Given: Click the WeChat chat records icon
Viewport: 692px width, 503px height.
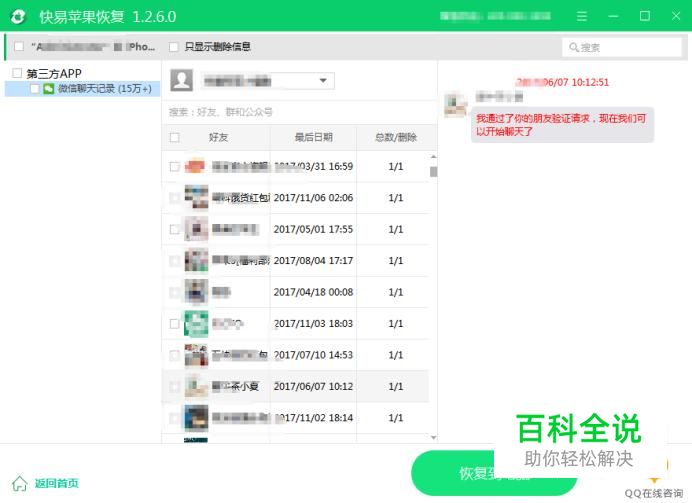Looking at the screenshot, I should click(x=49, y=89).
